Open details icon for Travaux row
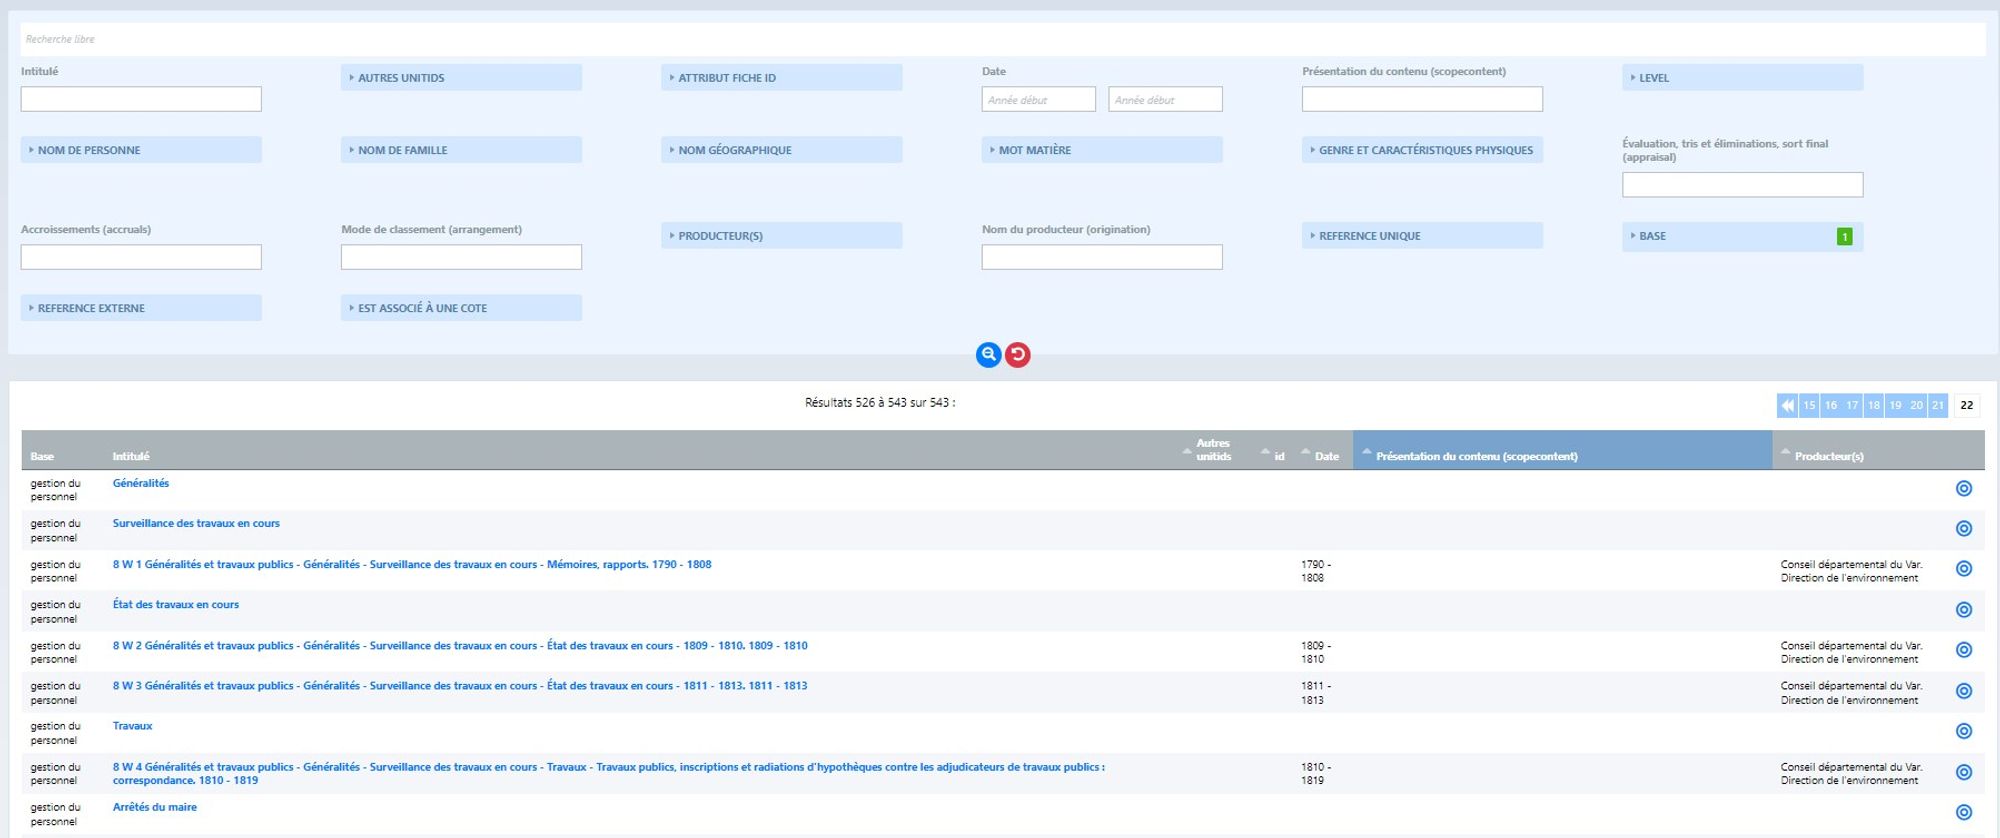Screen dimensions: 2000x838 1963,732
